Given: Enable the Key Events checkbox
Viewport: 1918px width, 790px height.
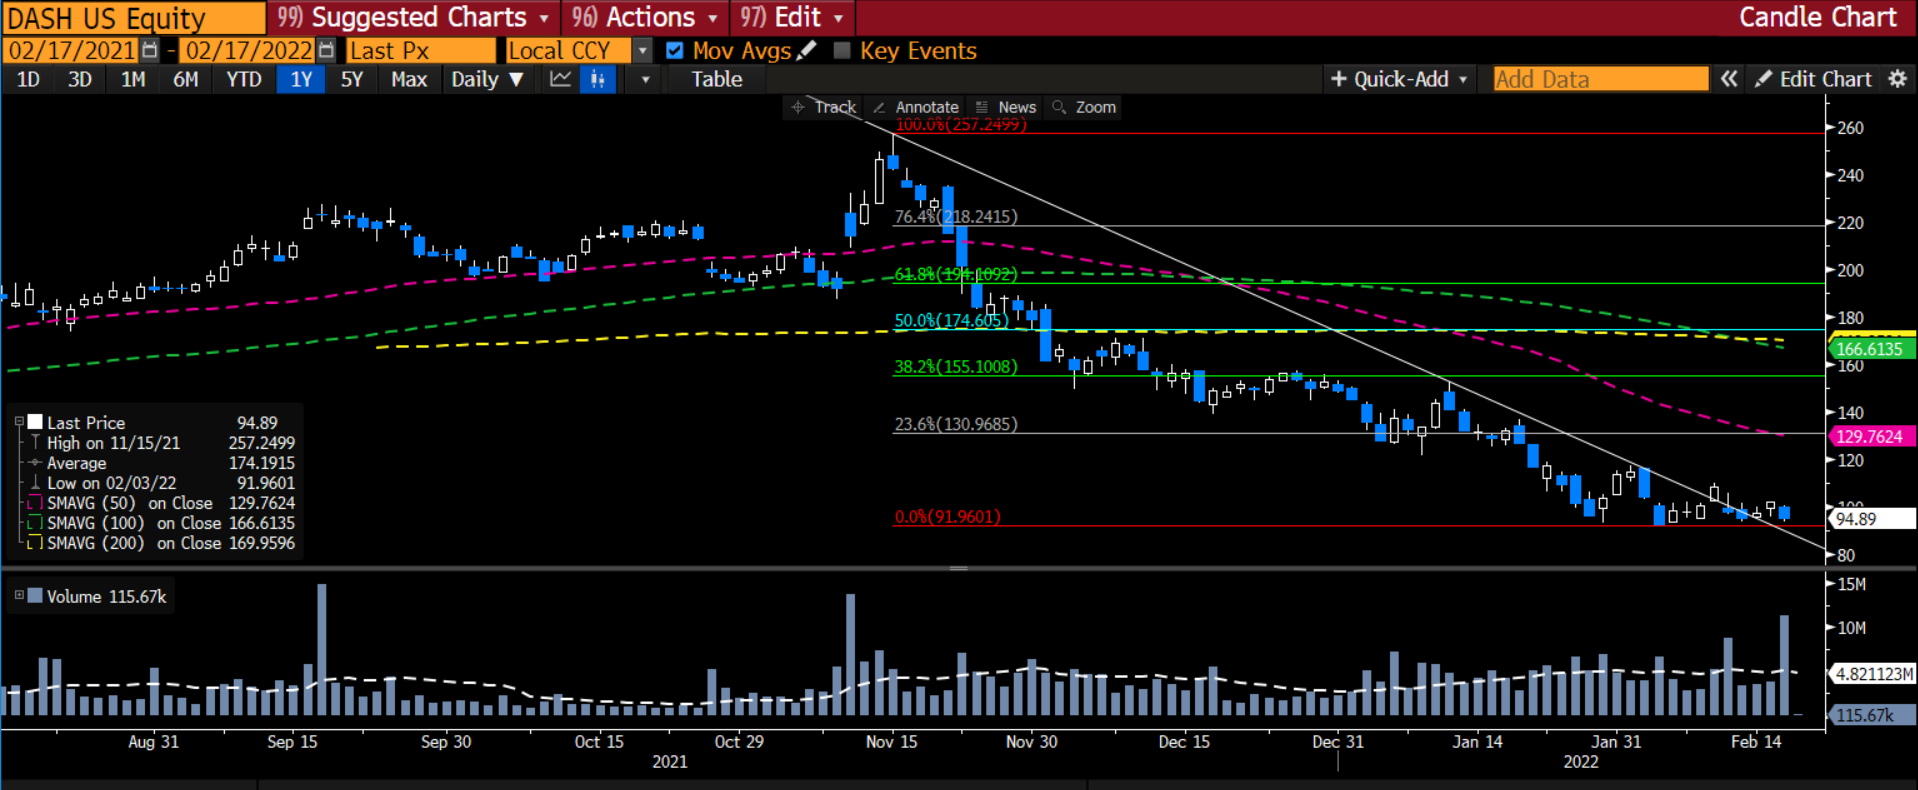Looking at the screenshot, I should (842, 50).
